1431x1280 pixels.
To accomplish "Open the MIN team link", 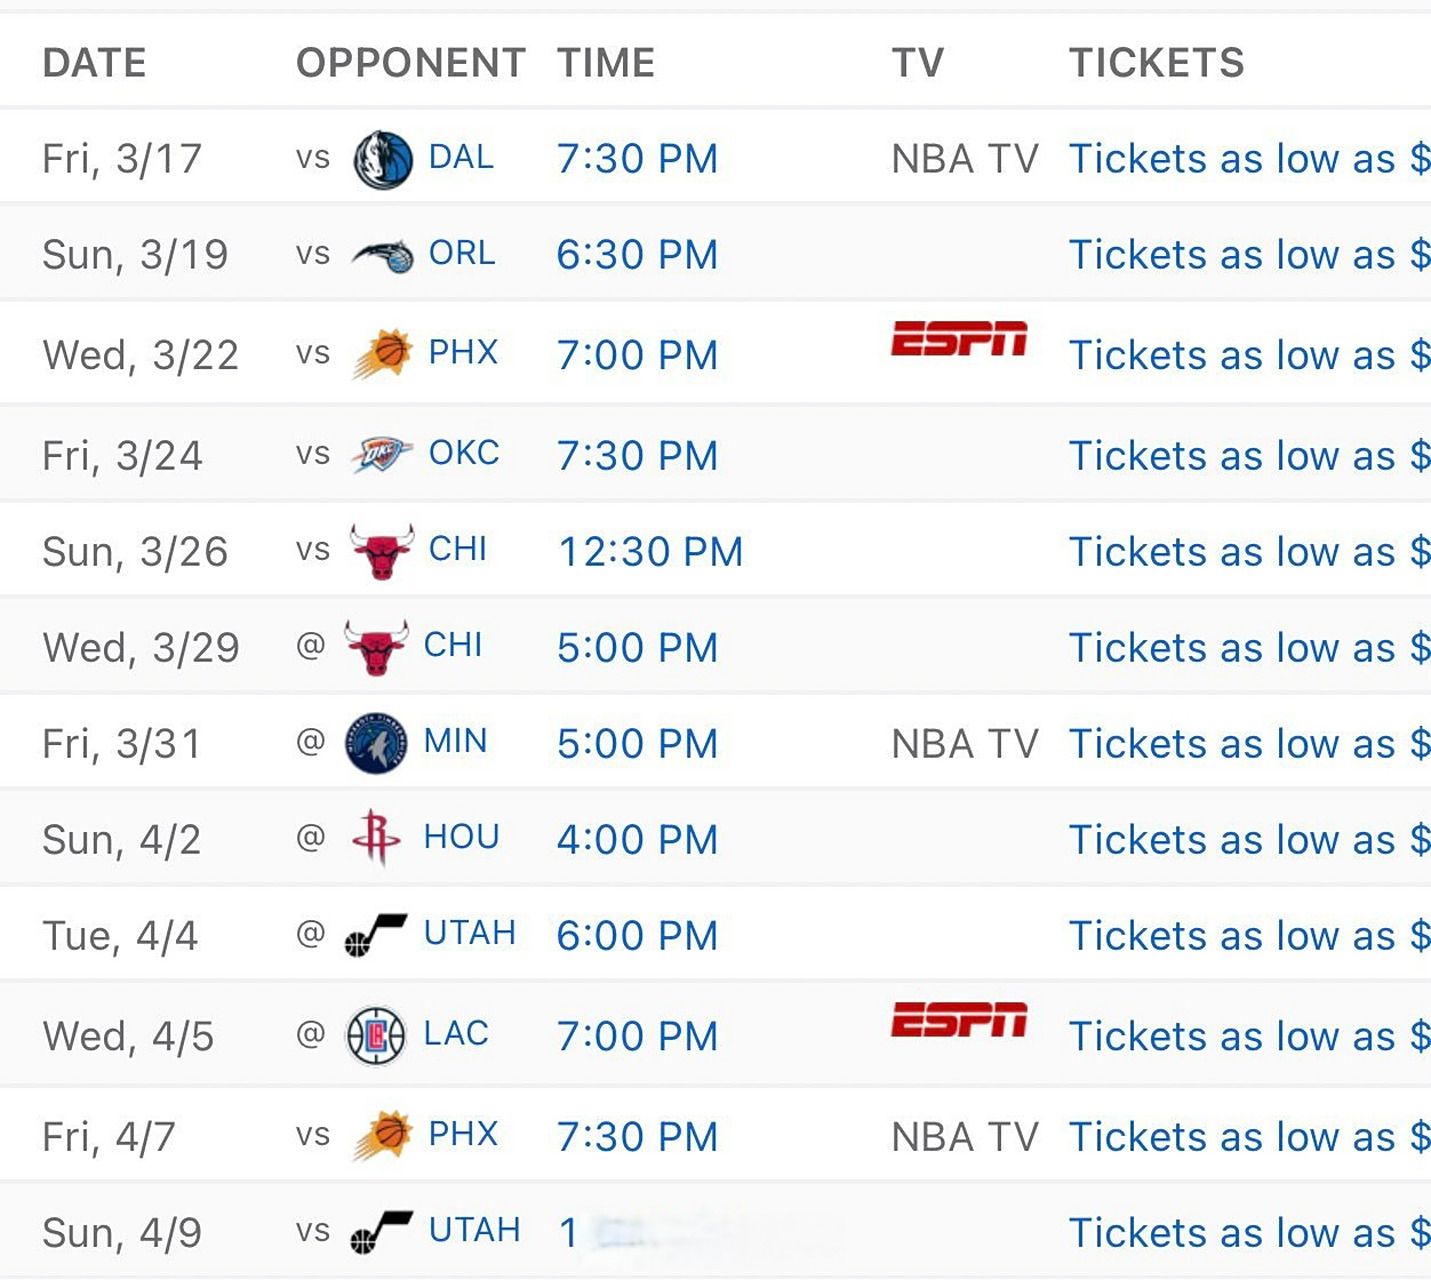I will tap(456, 741).
